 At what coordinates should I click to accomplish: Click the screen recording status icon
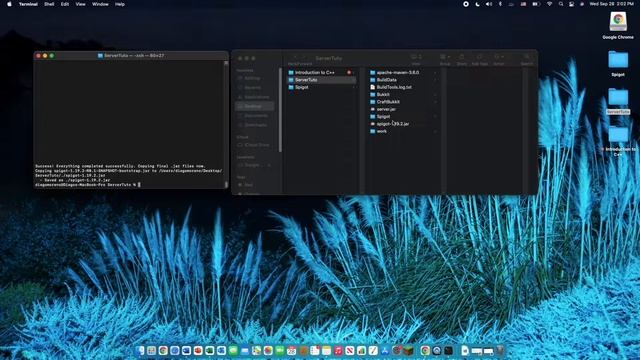pyautogui.click(x=466, y=4)
